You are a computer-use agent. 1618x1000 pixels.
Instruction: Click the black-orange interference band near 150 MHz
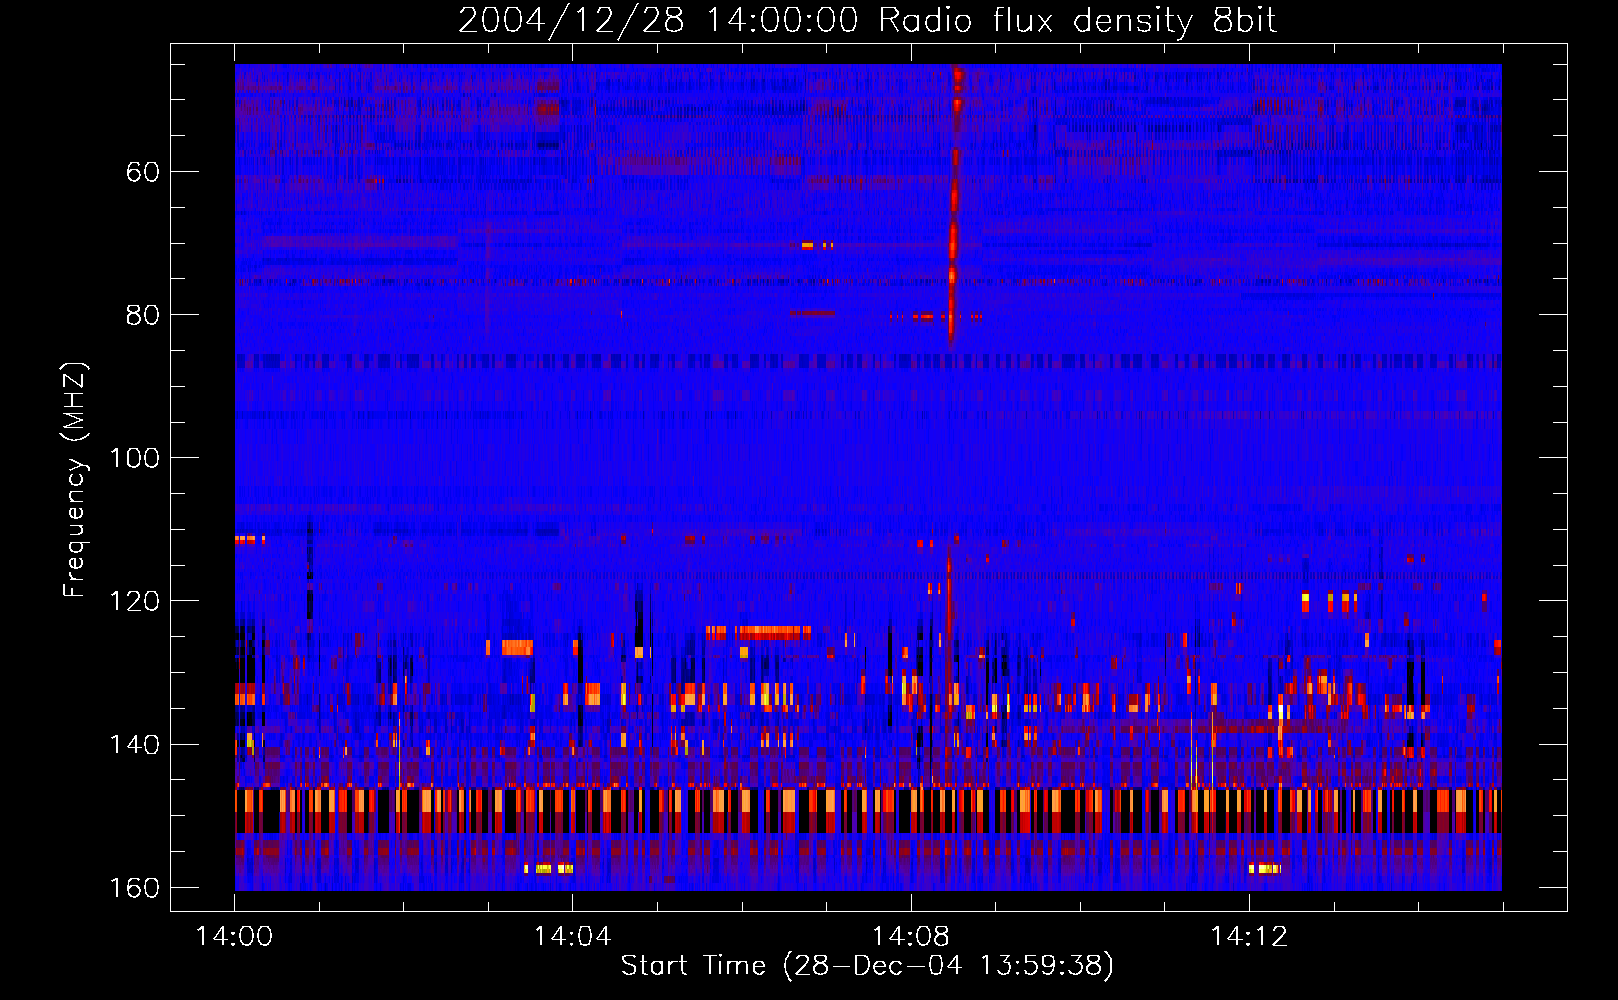868,811
